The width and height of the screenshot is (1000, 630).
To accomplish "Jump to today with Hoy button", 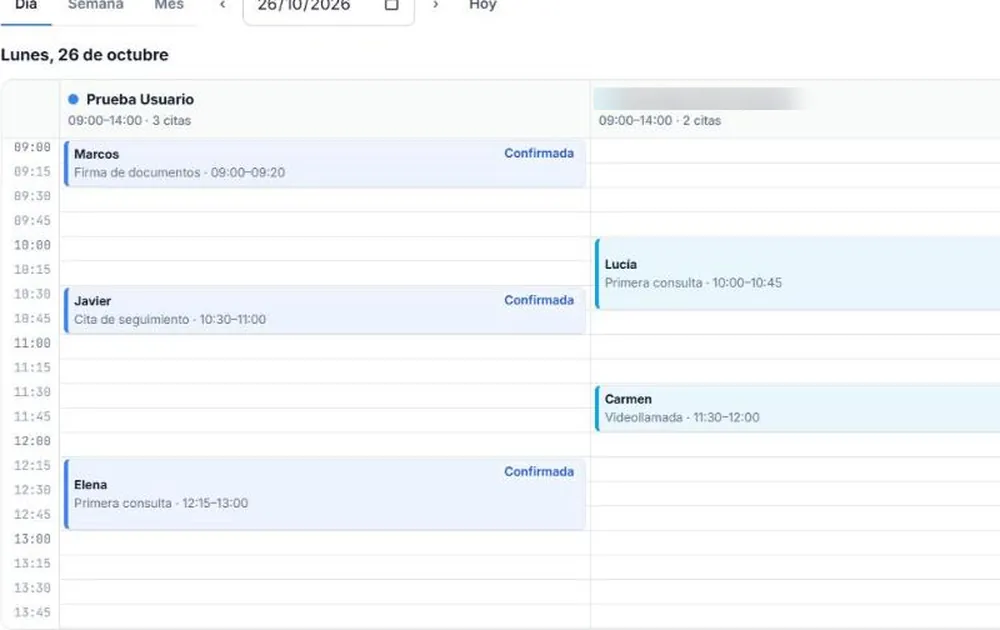I will click(482, 6).
